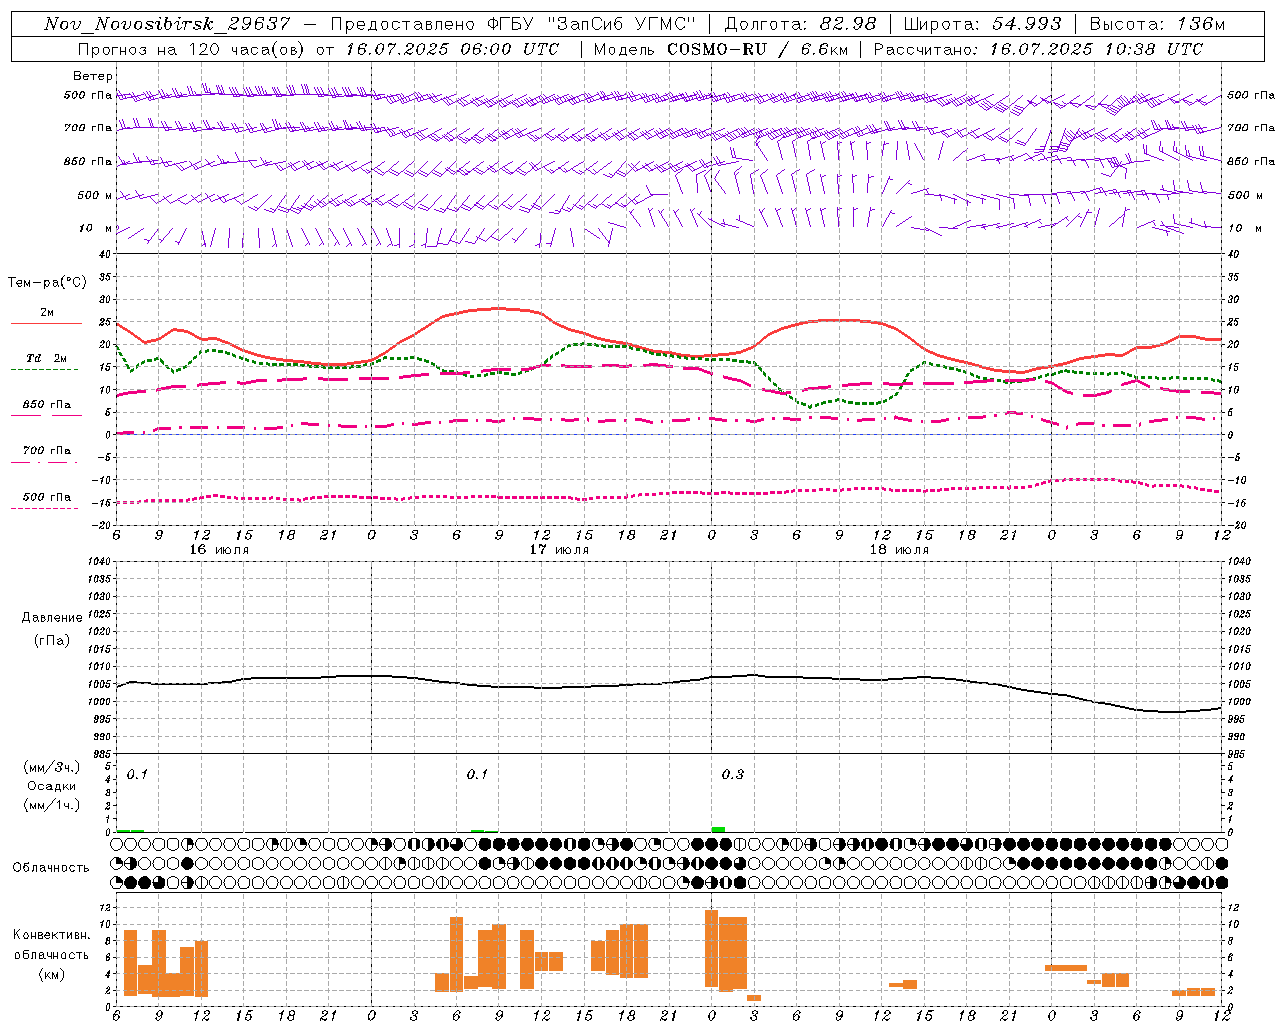Click the station title Nov_Novosibirsk_29637
The image size is (1280, 1024).
(167, 24)
